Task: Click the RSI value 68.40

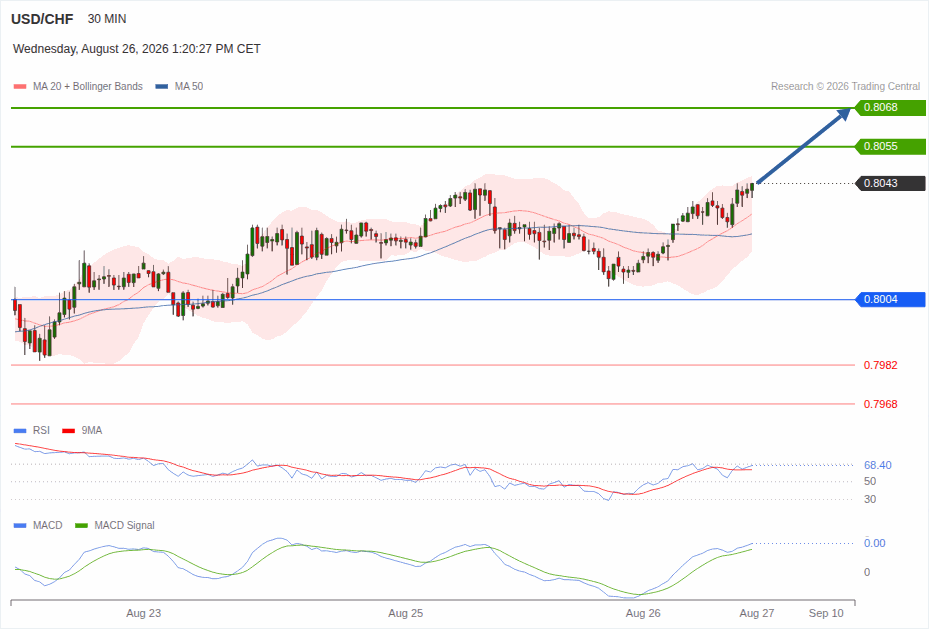Action: 877,466
